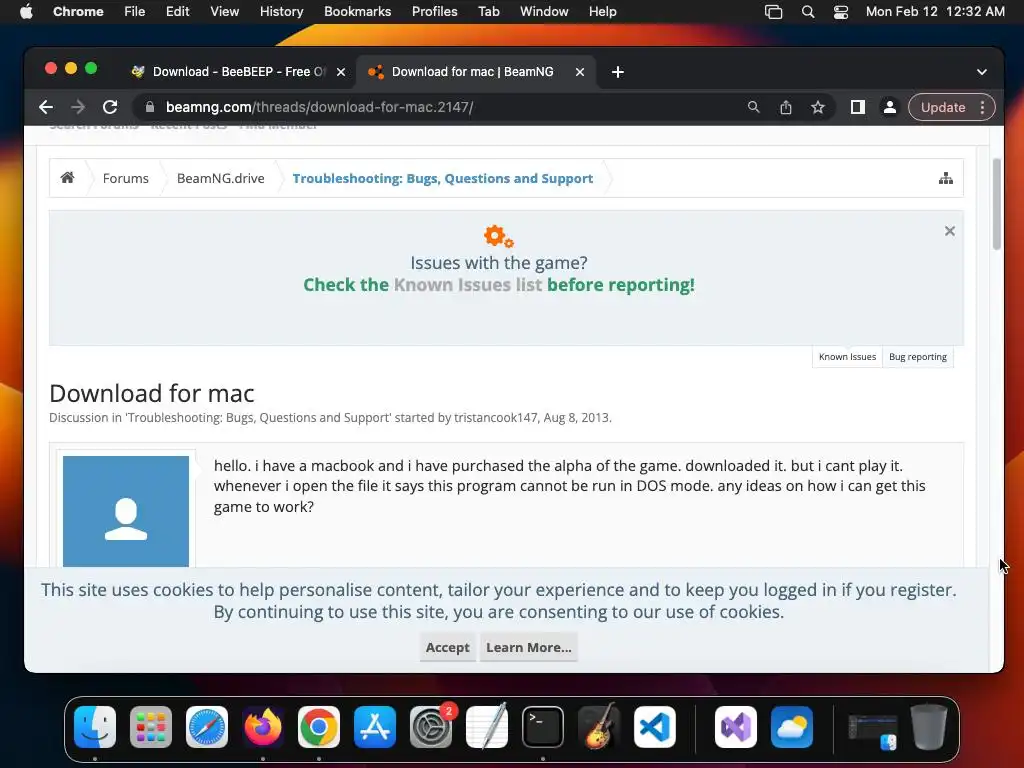Open the Profiles menu
Screen dimensions: 1024x768
point(434,12)
